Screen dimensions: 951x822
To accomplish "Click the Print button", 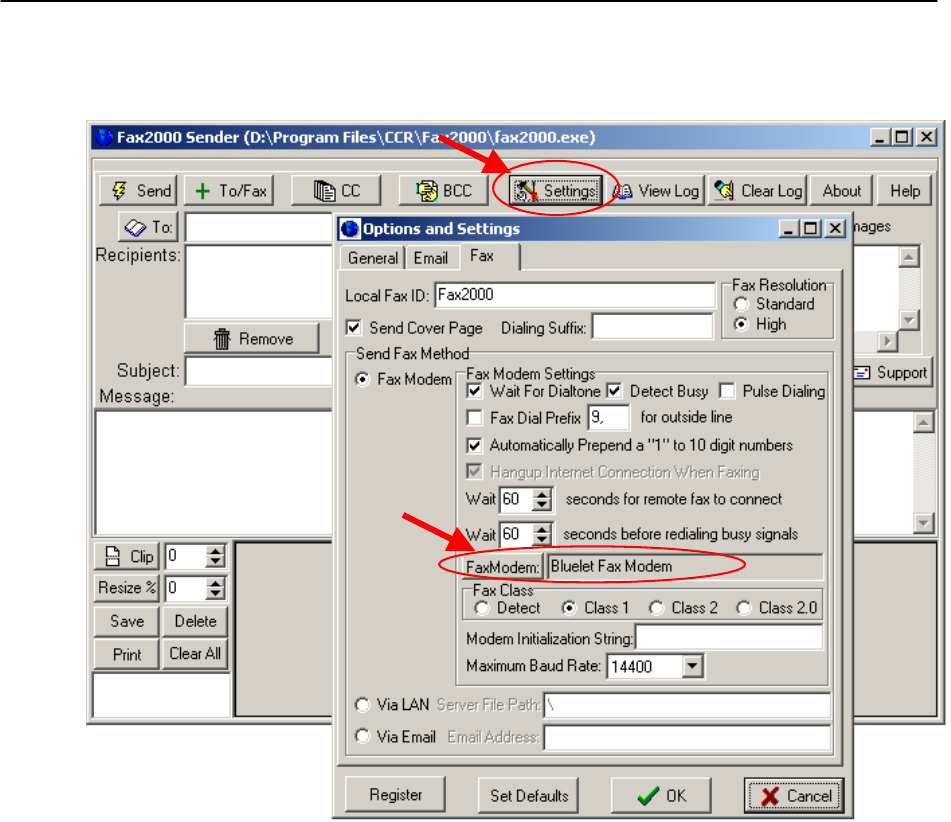I will [x=127, y=655].
